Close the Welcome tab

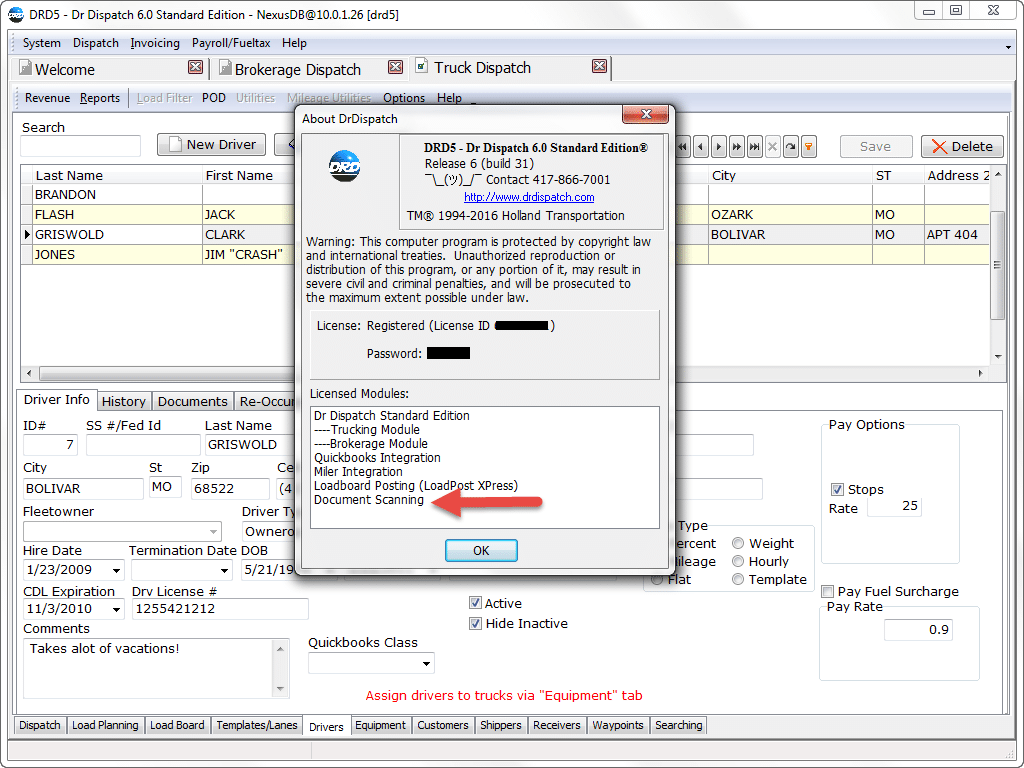(193, 67)
